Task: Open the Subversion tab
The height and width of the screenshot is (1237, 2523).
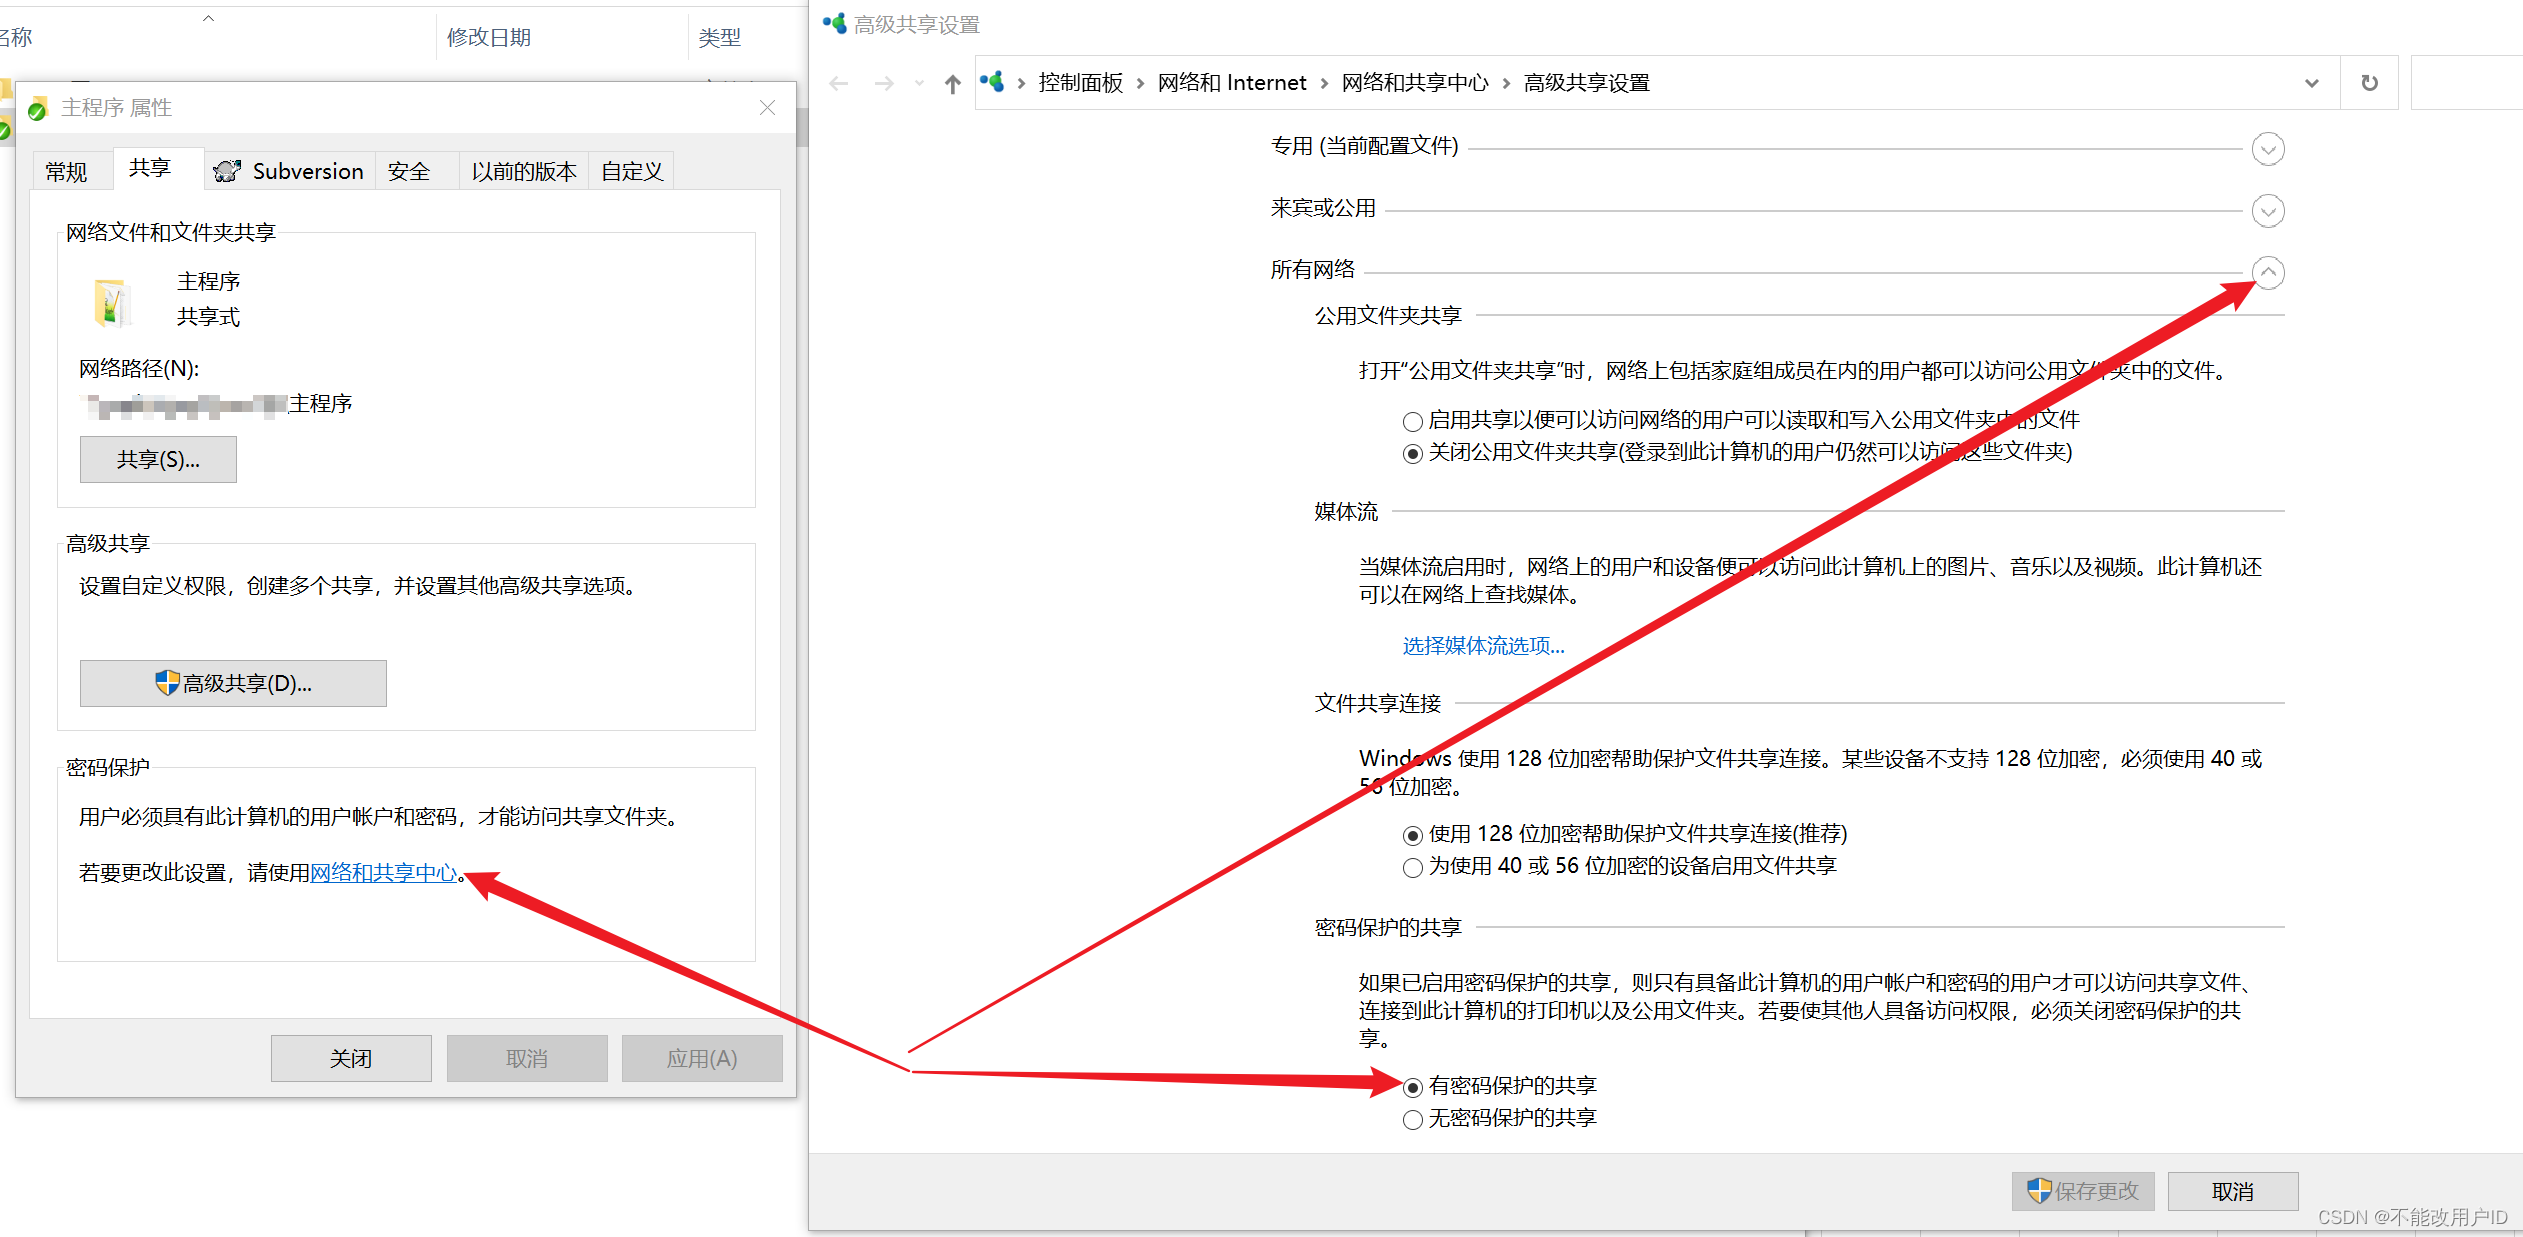Action: pyautogui.click(x=289, y=171)
